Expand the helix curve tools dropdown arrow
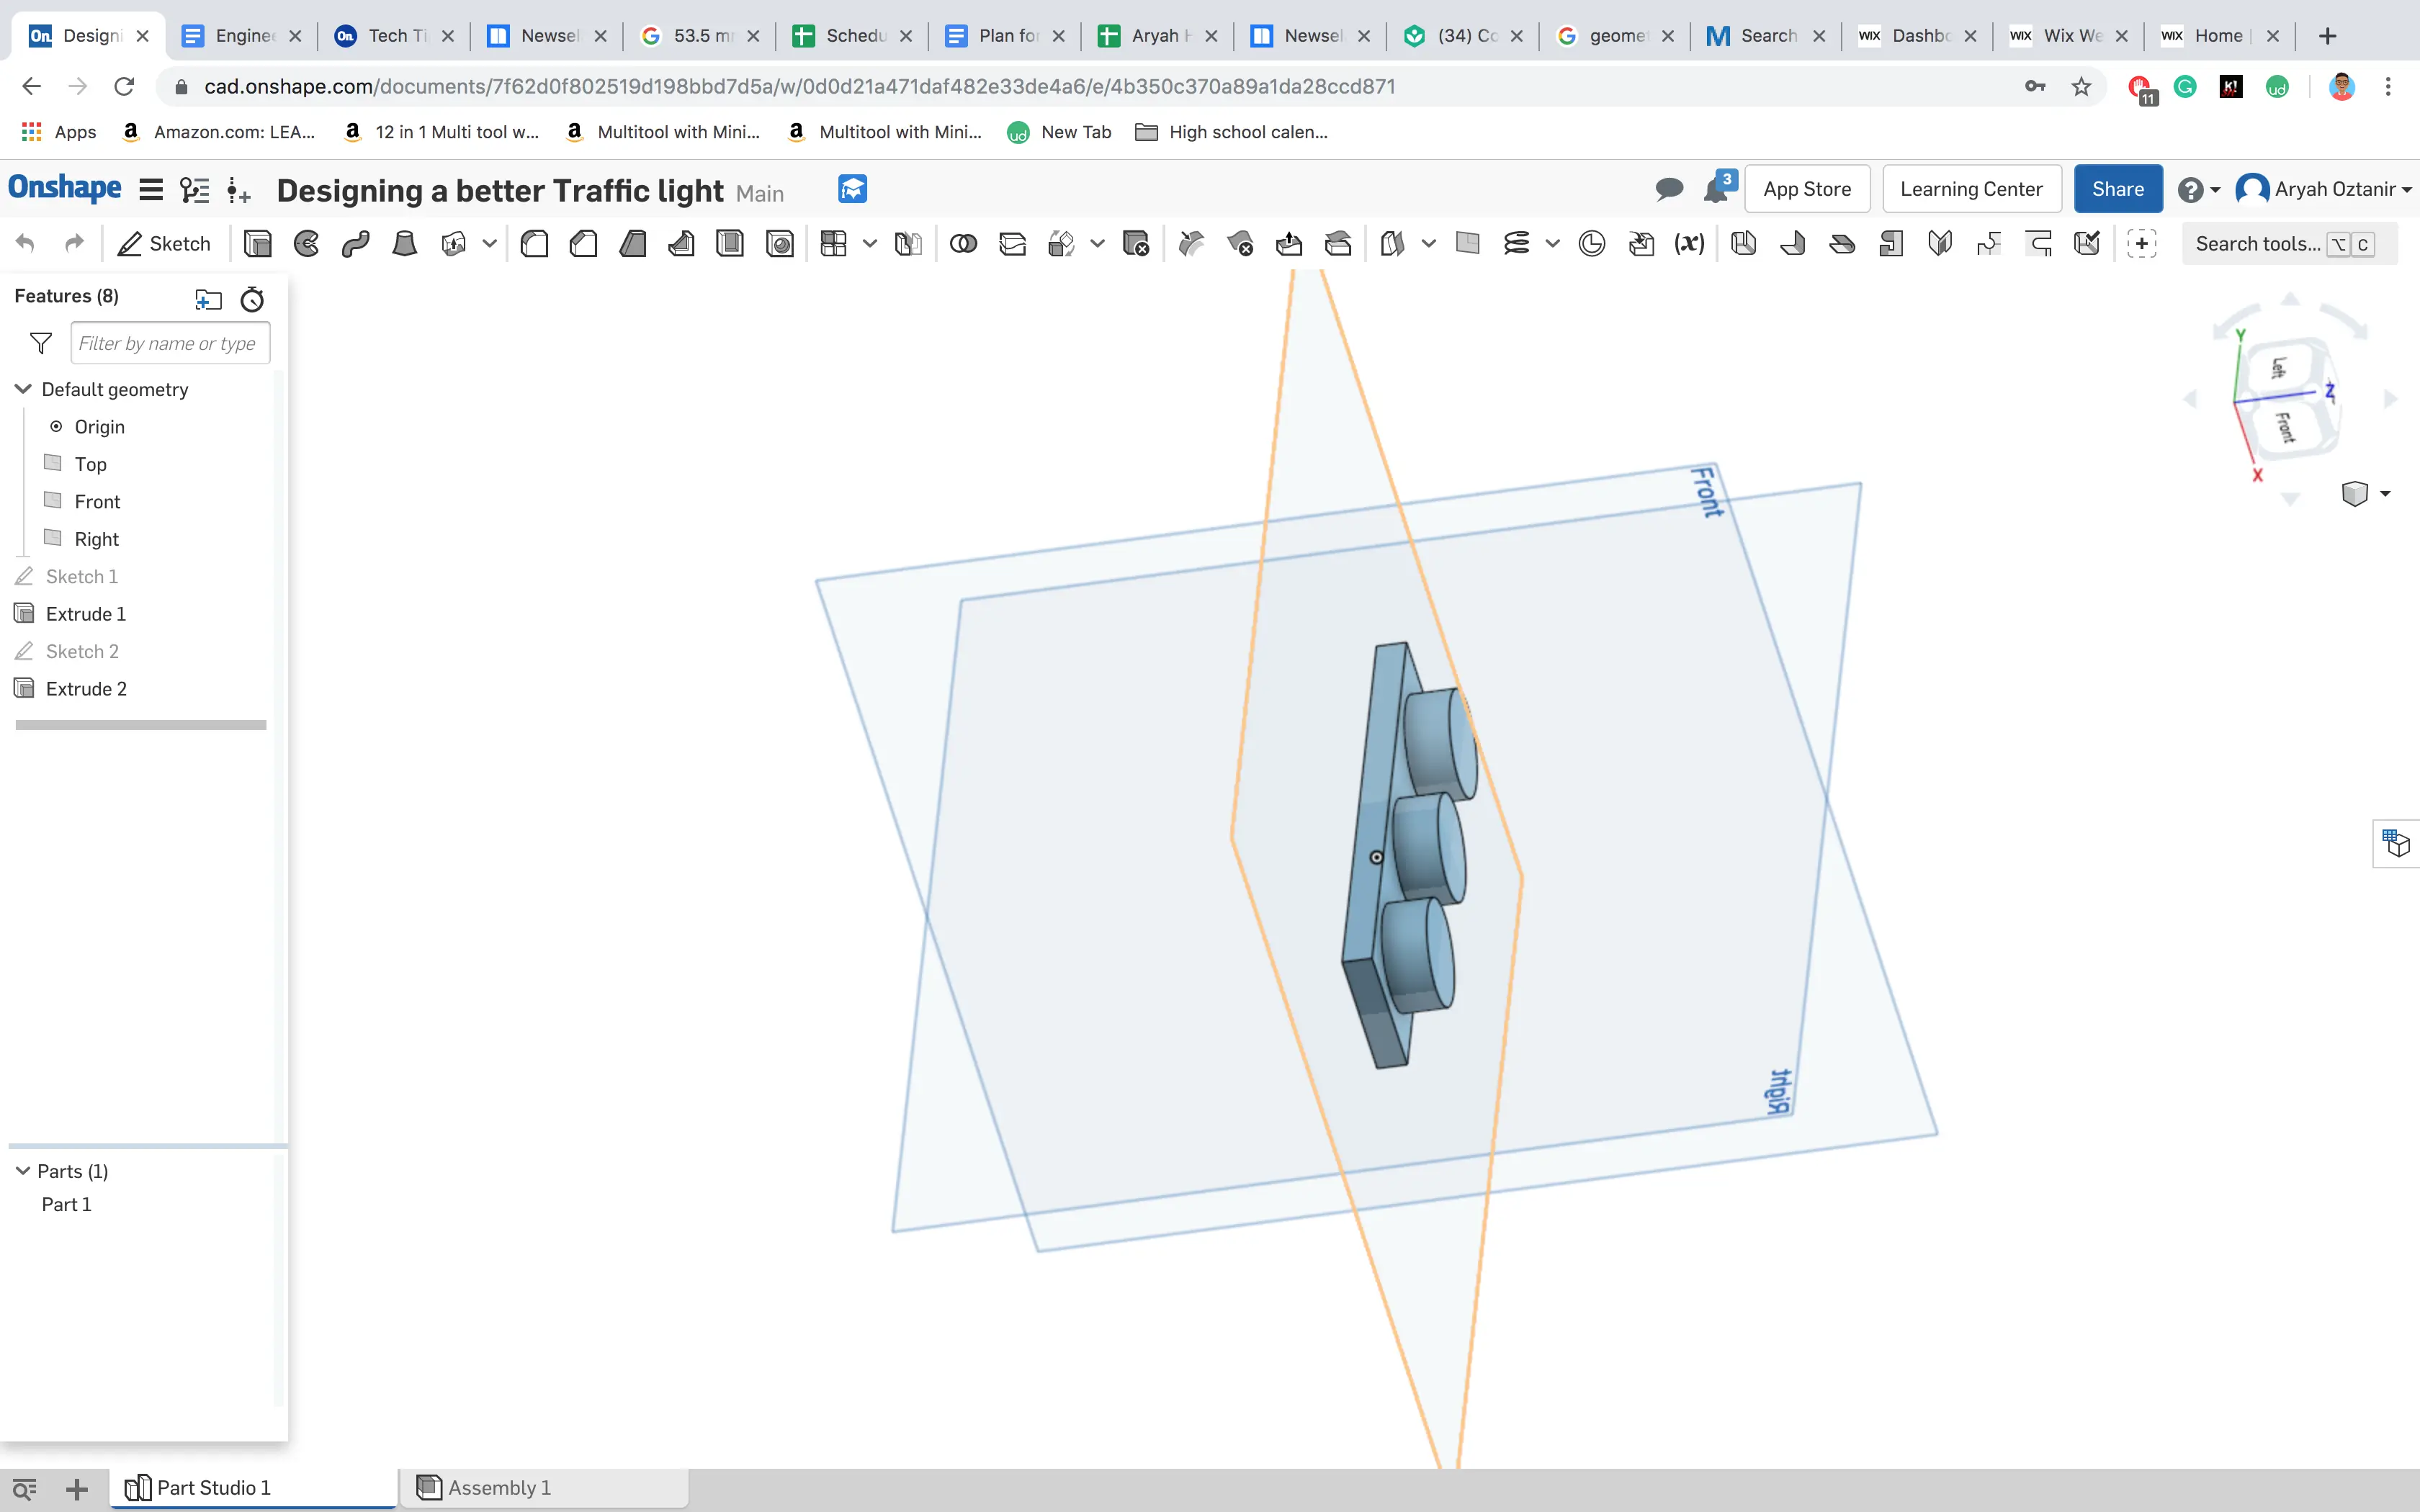 click(x=1552, y=244)
